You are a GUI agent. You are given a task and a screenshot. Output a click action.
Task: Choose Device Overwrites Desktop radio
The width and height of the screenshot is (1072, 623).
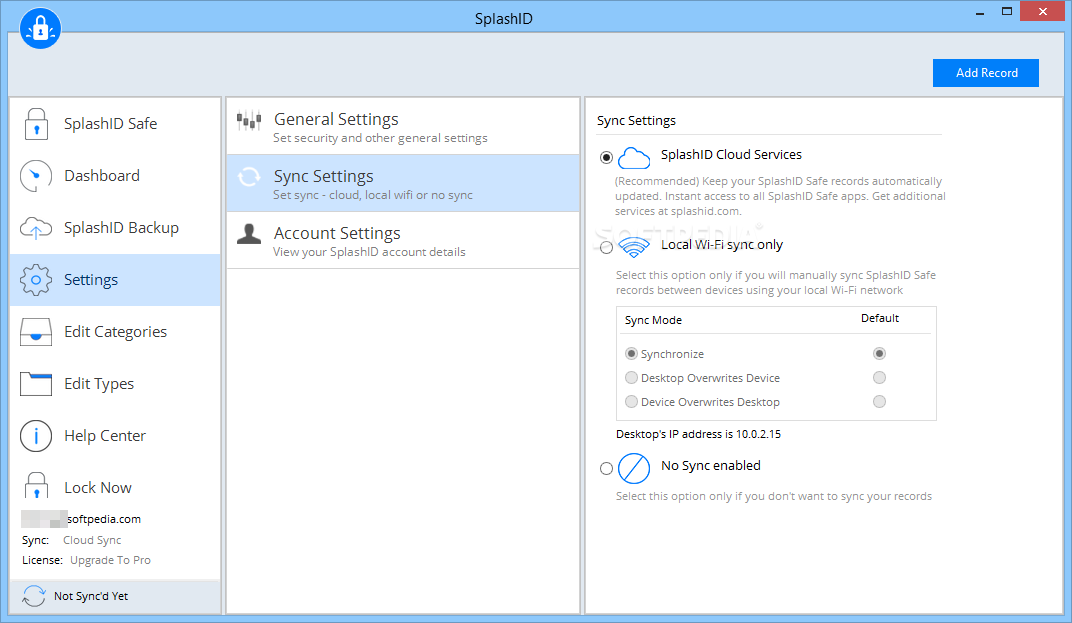pos(632,401)
